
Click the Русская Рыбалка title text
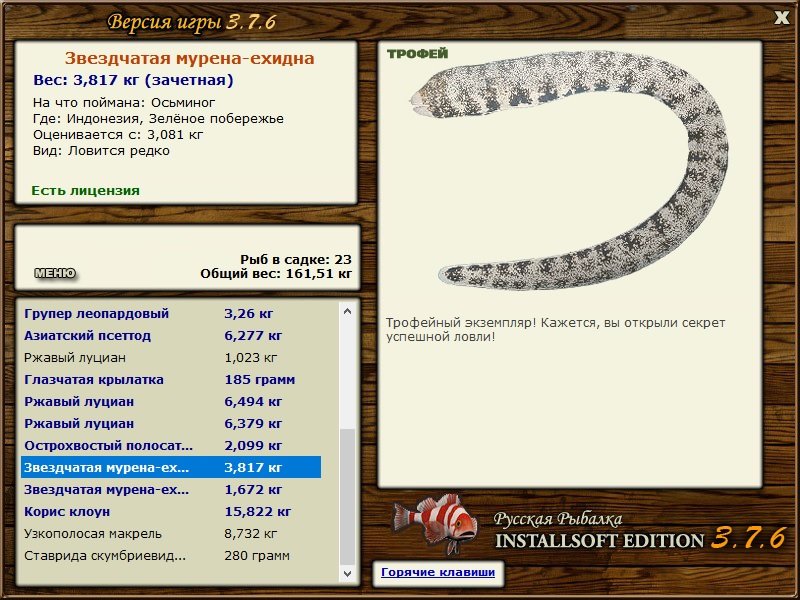pyautogui.click(x=558, y=519)
